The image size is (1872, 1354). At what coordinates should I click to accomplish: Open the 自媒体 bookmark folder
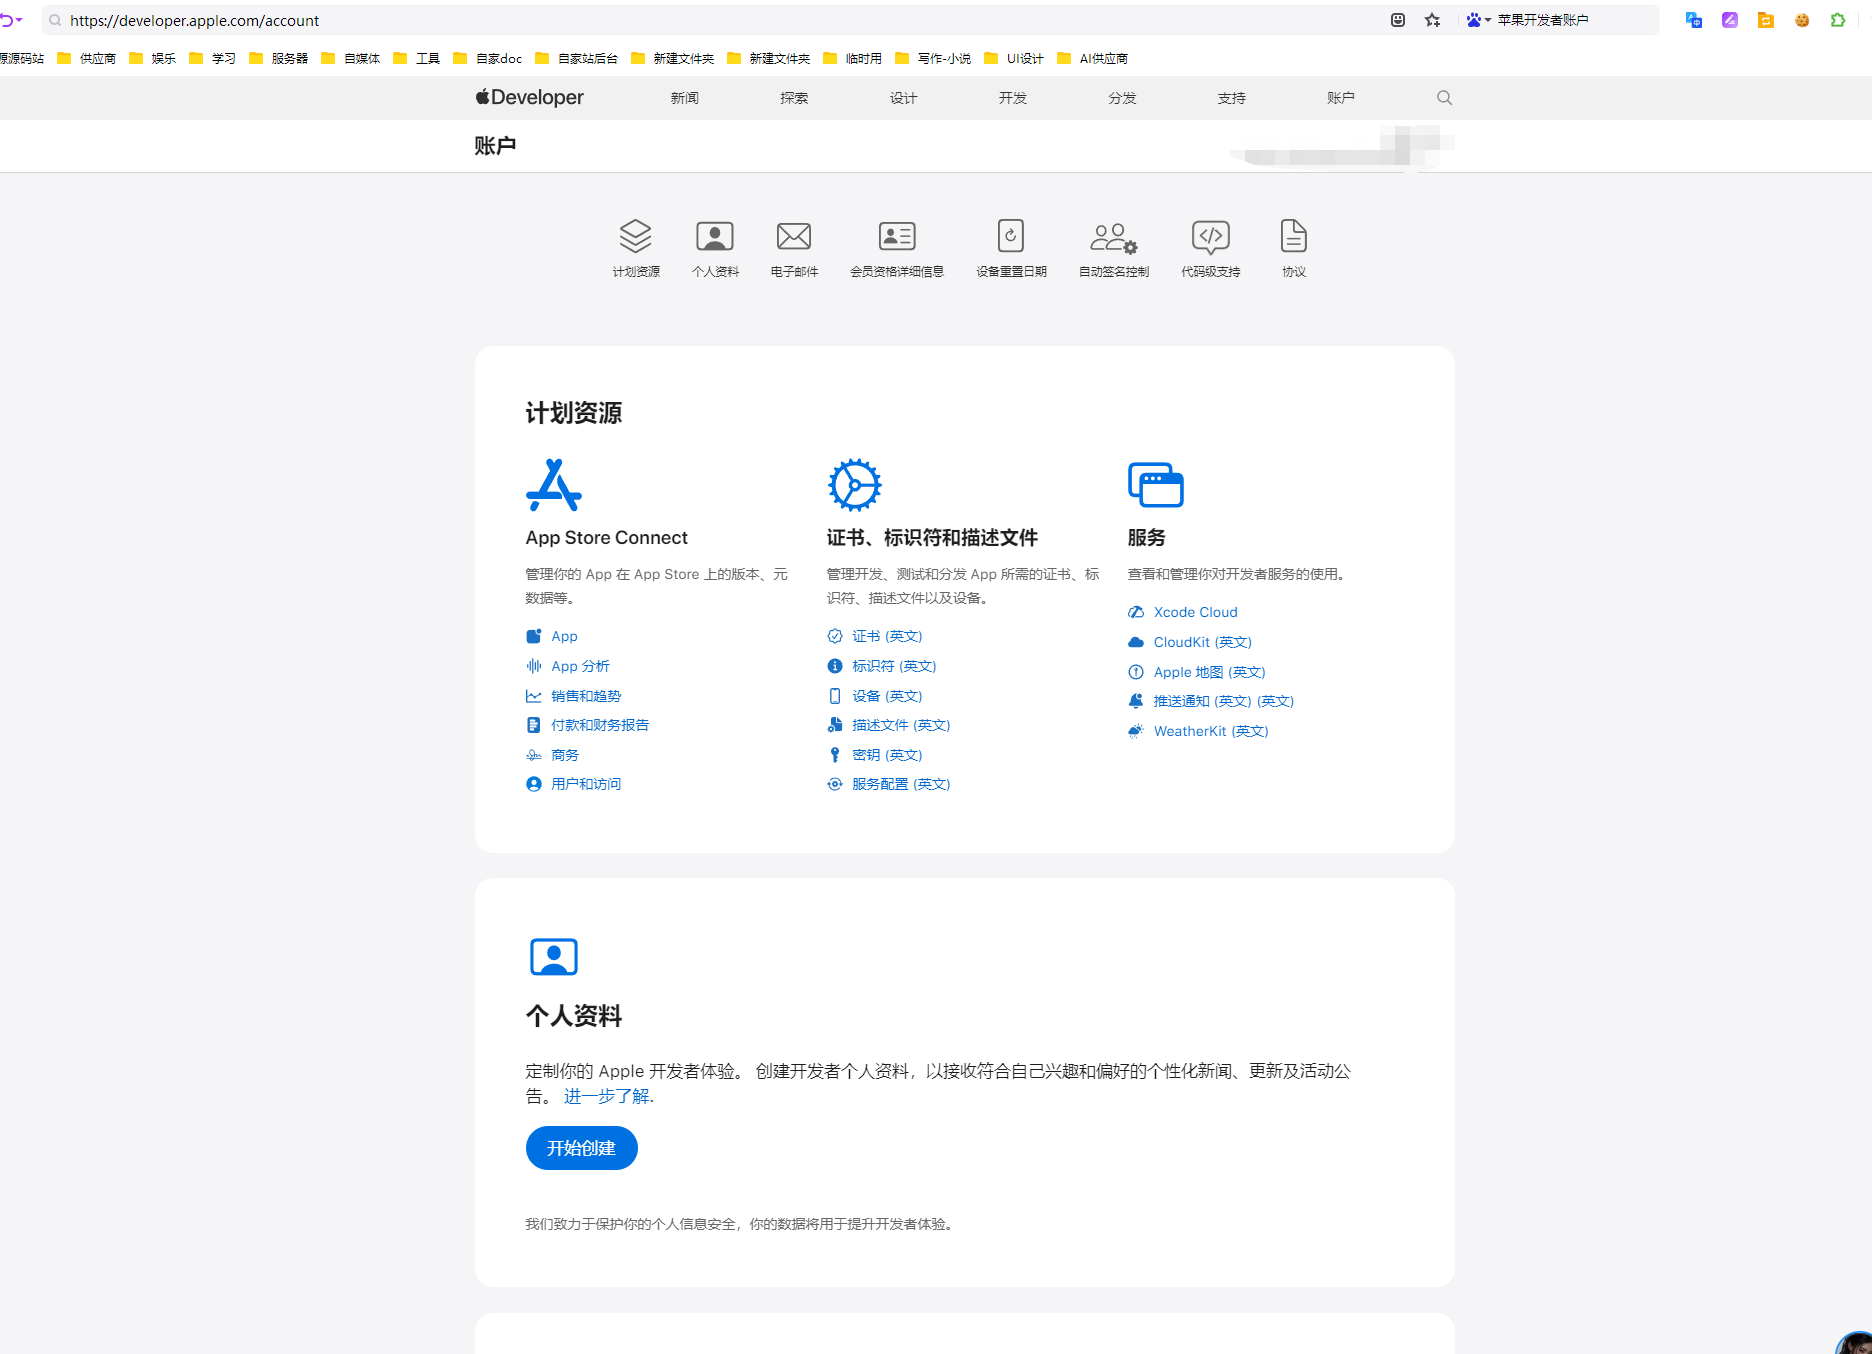pos(351,58)
